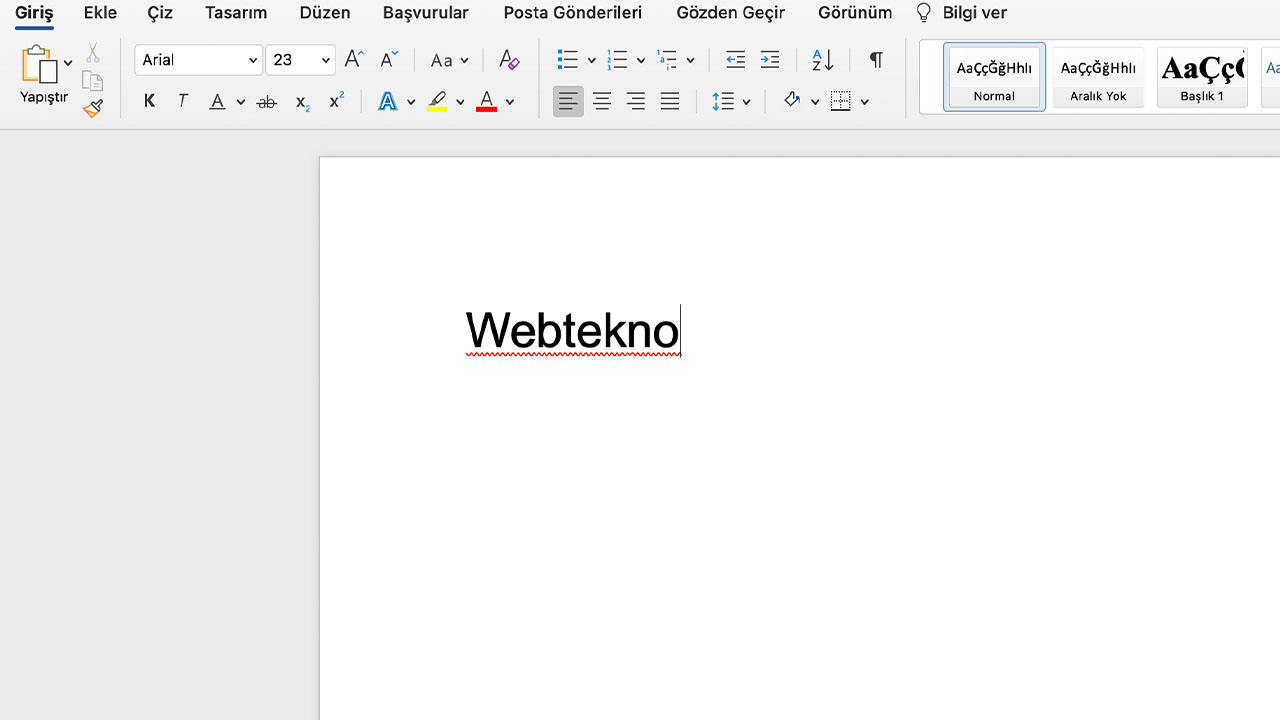
Task: Use the sort icon to order text
Action: pos(821,61)
